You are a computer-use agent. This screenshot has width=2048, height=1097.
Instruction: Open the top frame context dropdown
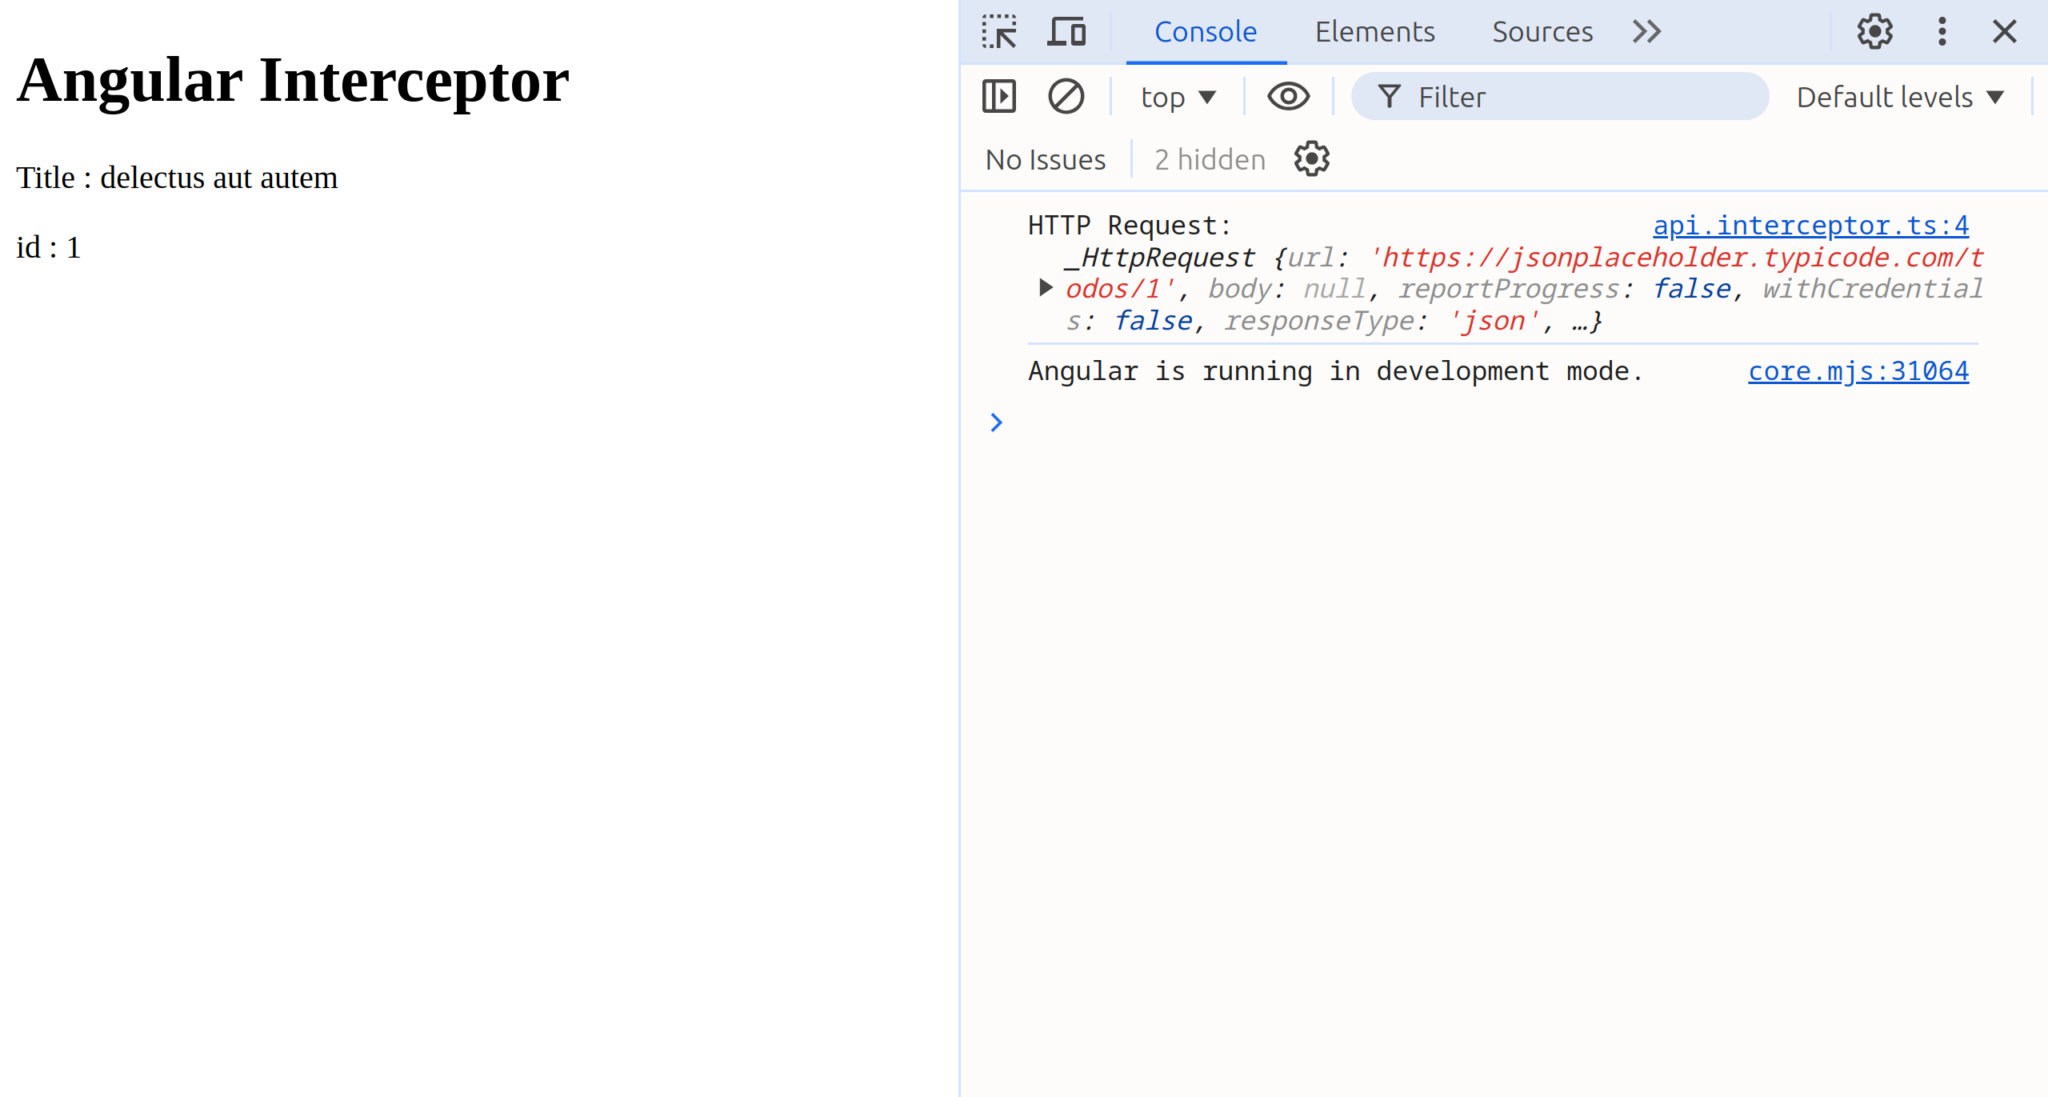pos(1178,96)
